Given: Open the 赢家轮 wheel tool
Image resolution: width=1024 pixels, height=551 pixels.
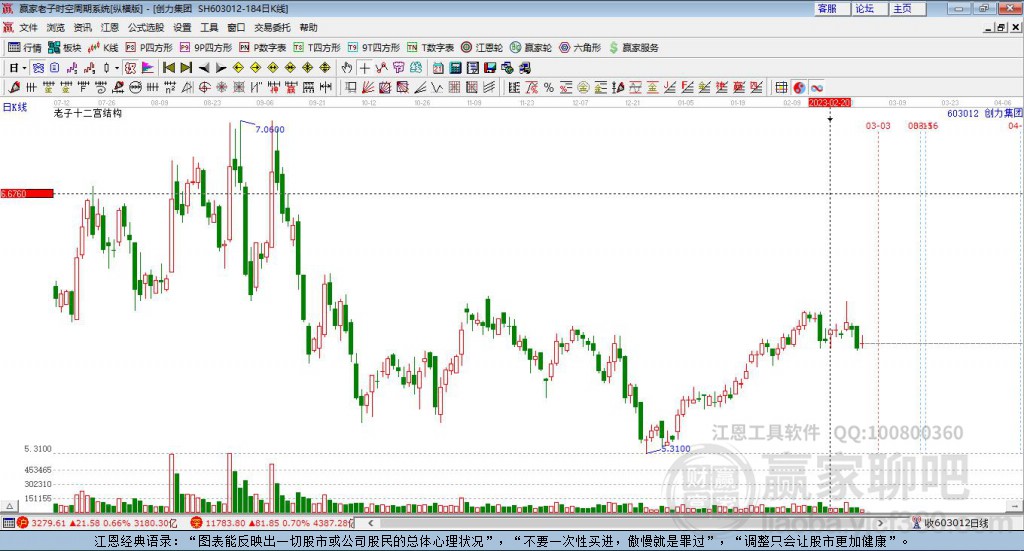Looking at the screenshot, I should 531,48.
